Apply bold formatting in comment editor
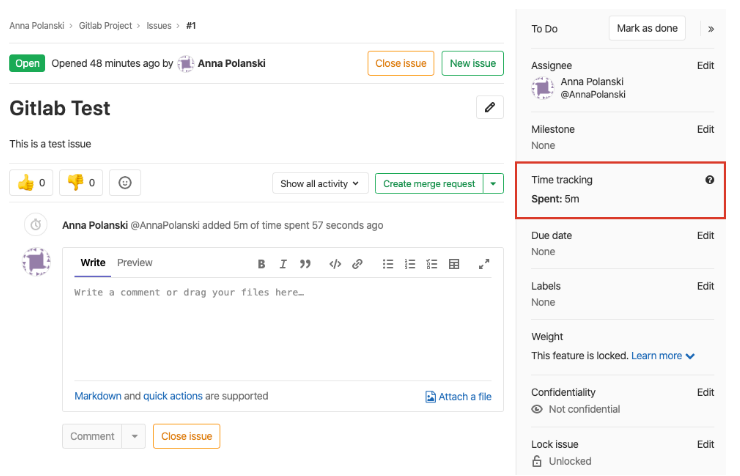This screenshot has height=476, width=740. pyautogui.click(x=261, y=264)
